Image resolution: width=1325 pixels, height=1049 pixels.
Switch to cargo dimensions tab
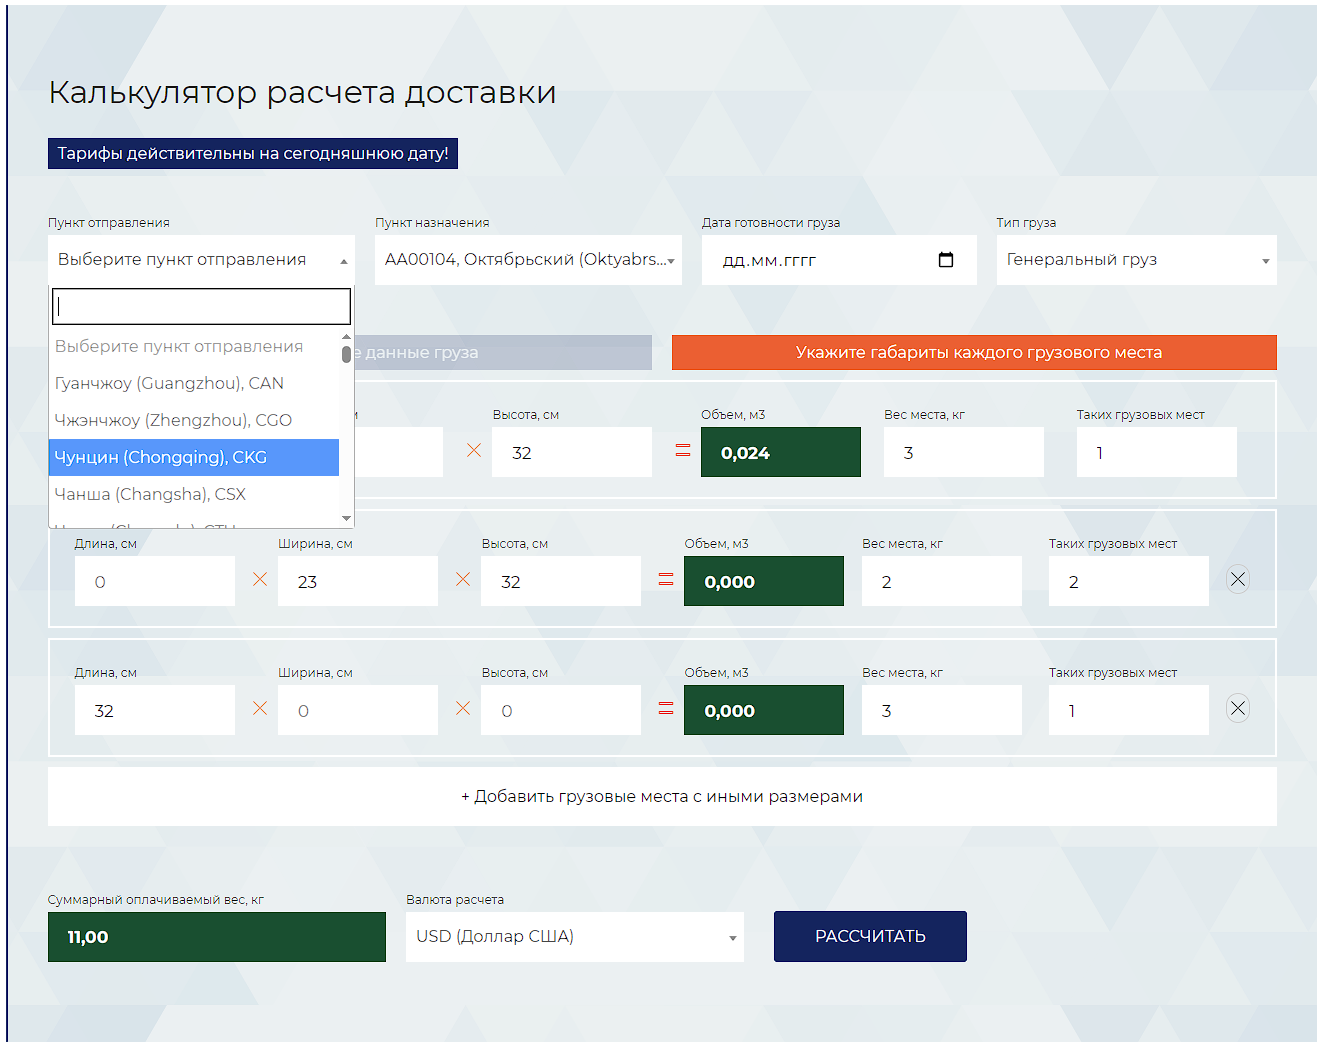(x=973, y=353)
